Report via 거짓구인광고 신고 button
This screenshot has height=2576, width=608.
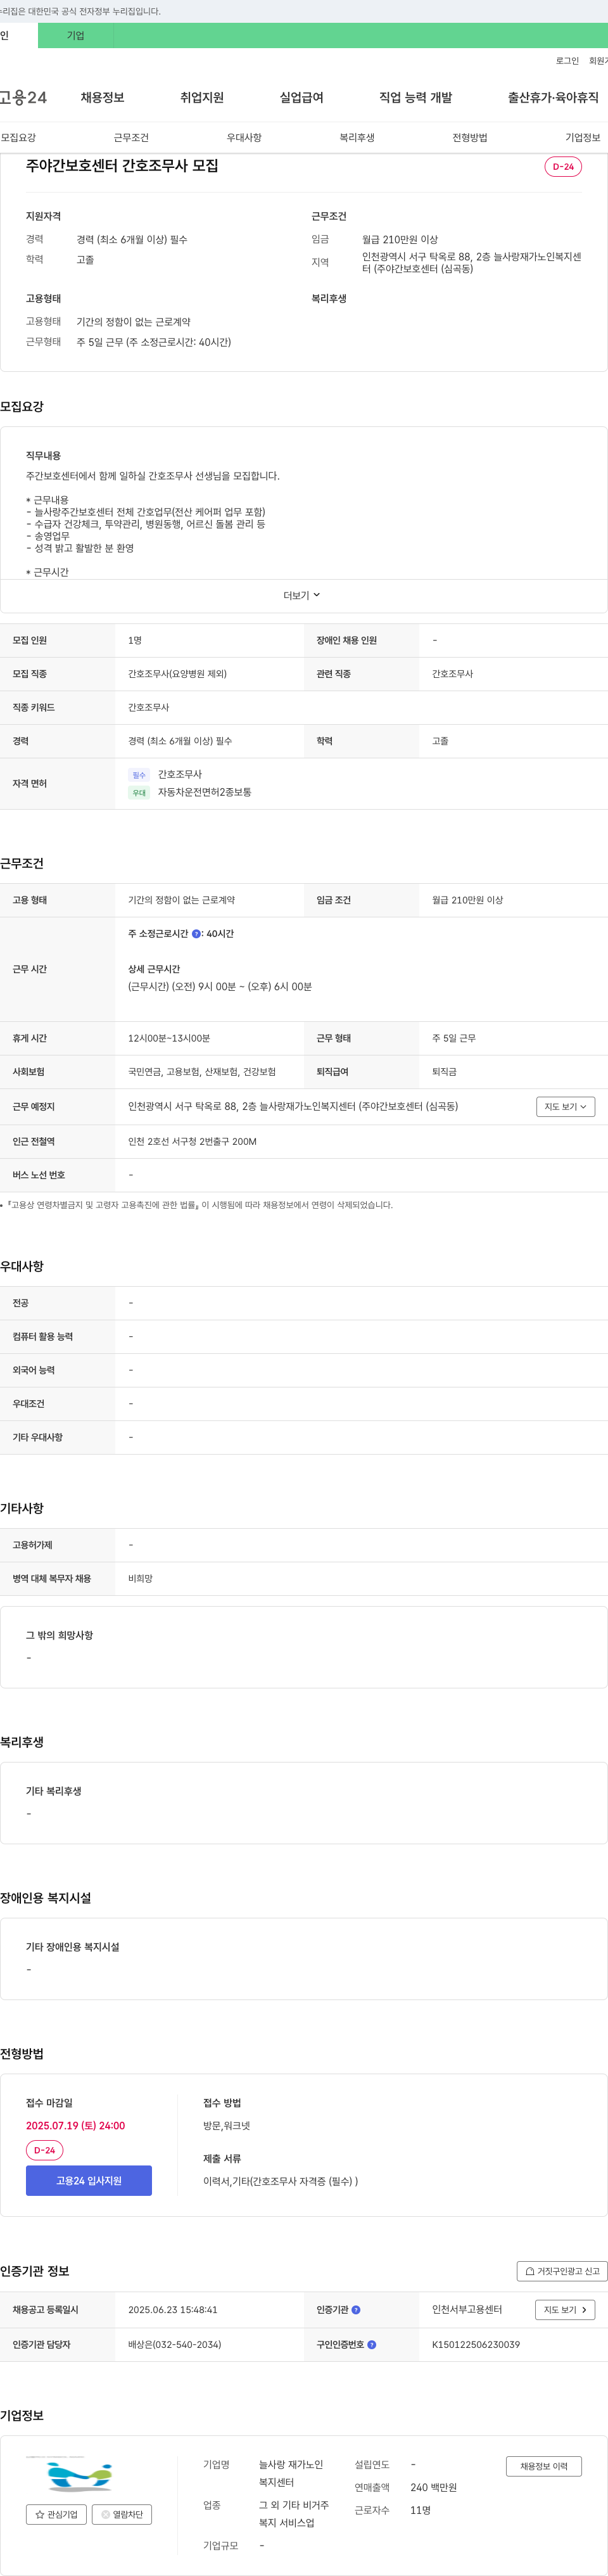[x=562, y=2270]
